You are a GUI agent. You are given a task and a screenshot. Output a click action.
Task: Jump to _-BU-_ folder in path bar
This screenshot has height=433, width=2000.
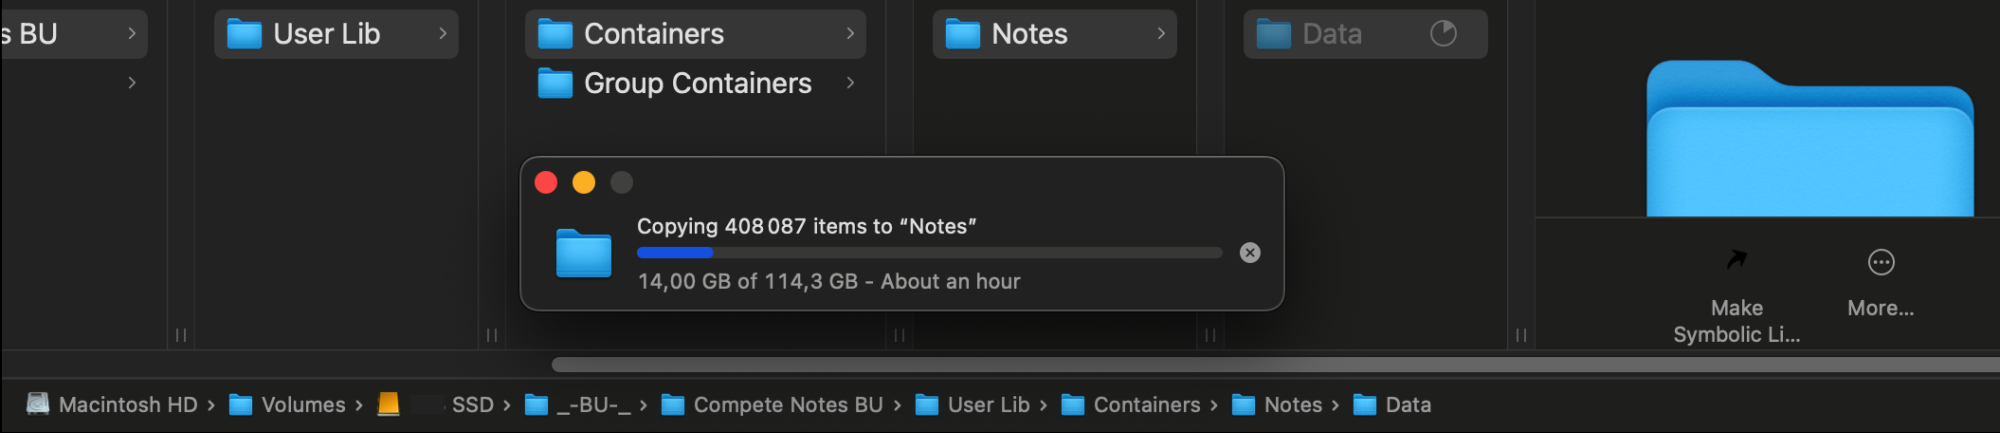click(x=593, y=405)
